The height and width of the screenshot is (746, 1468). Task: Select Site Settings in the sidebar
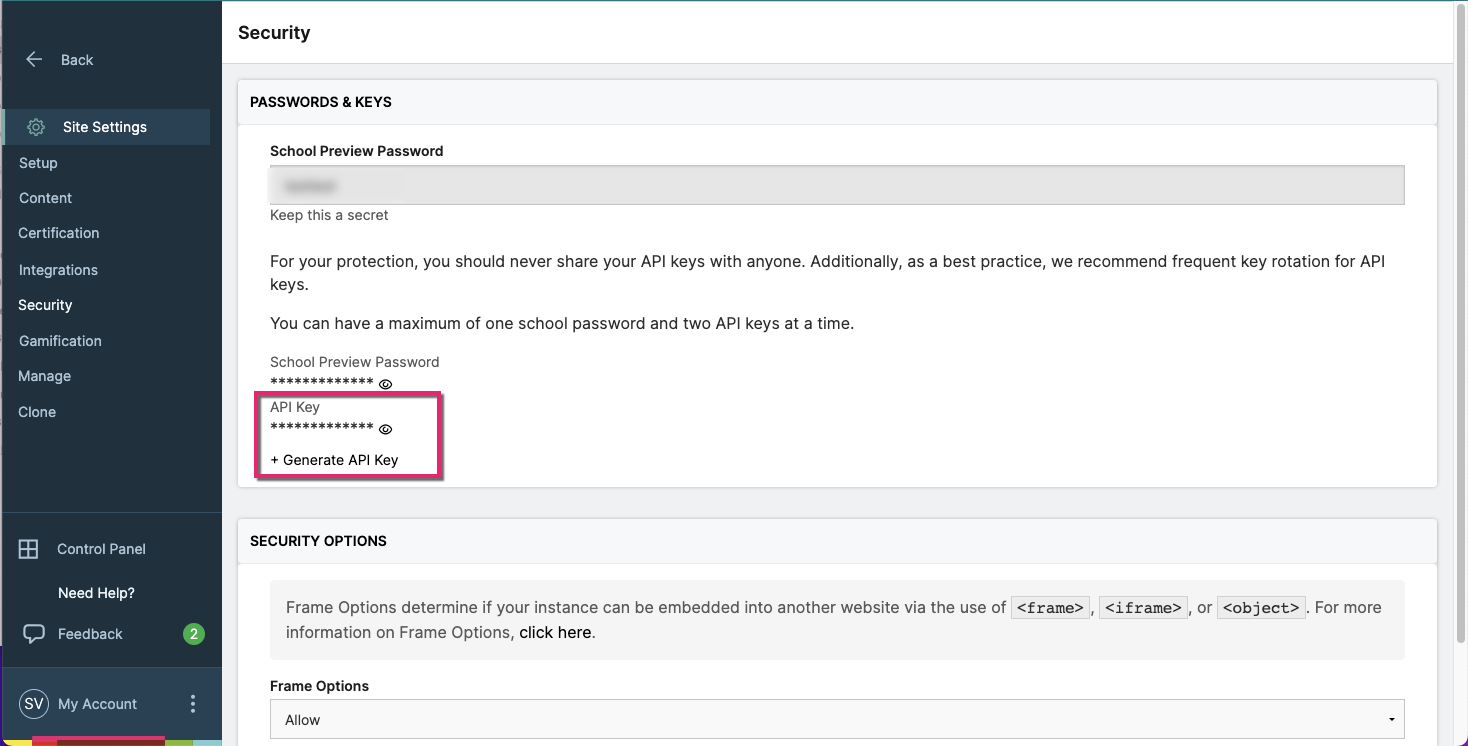click(x=107, y=127)
